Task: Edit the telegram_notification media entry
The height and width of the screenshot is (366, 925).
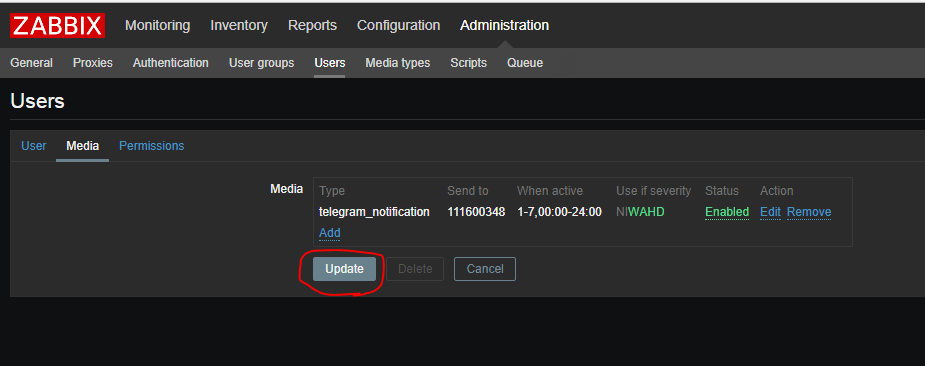Action: click(770, 212)
